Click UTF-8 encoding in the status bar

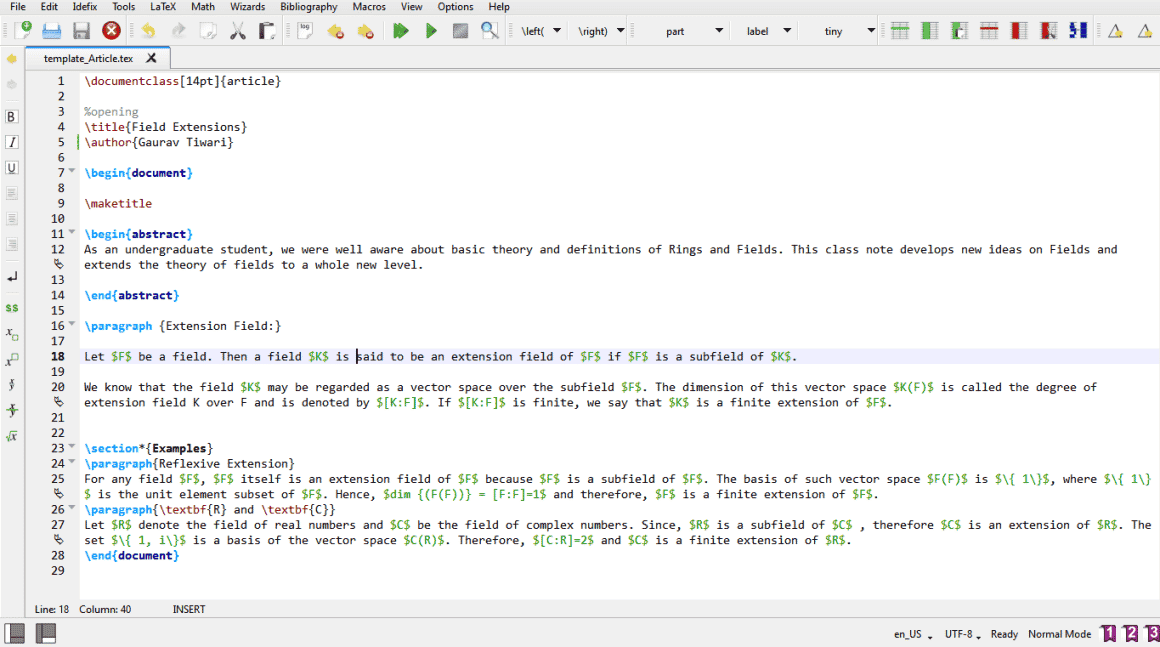957,633
